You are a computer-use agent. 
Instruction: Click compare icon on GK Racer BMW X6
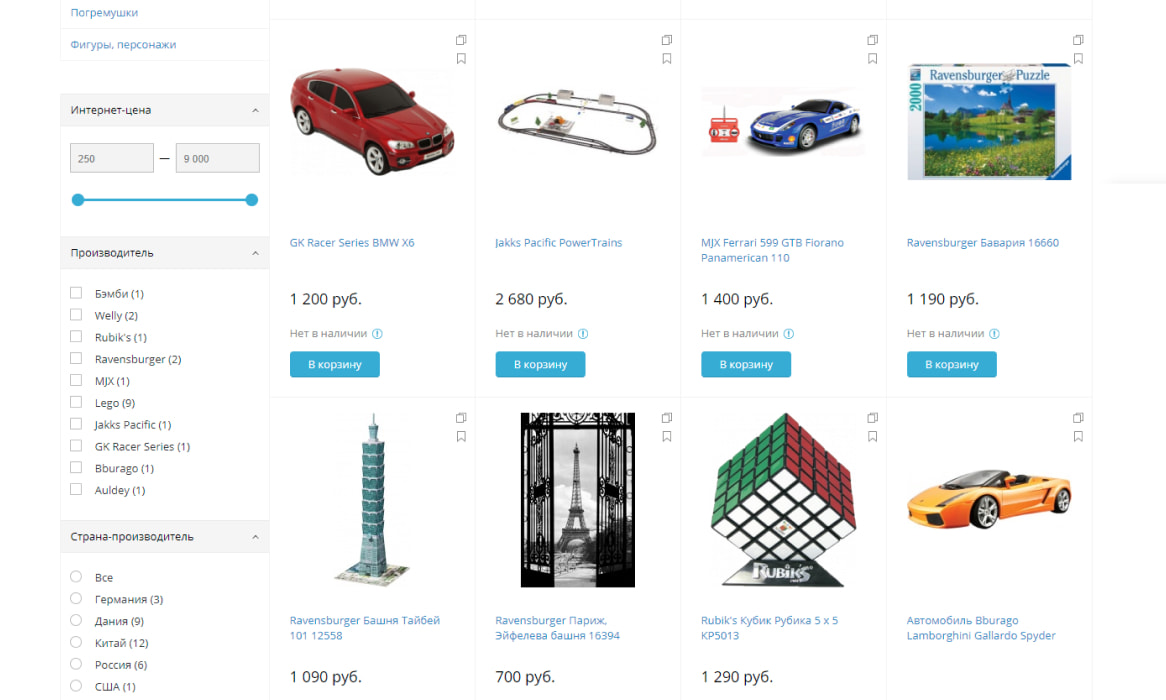461,39
